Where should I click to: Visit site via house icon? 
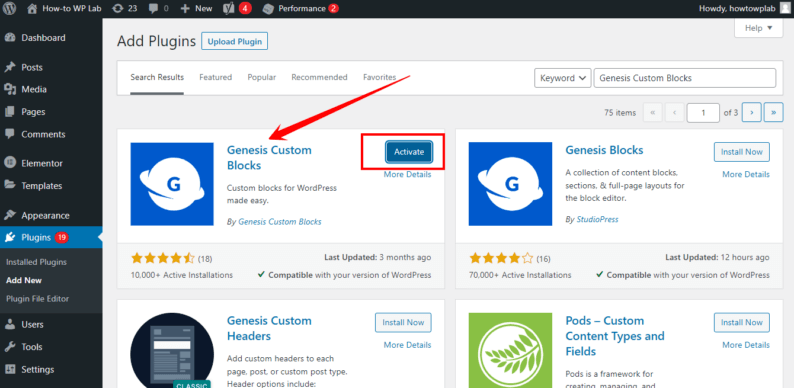[x=32, y=8]
